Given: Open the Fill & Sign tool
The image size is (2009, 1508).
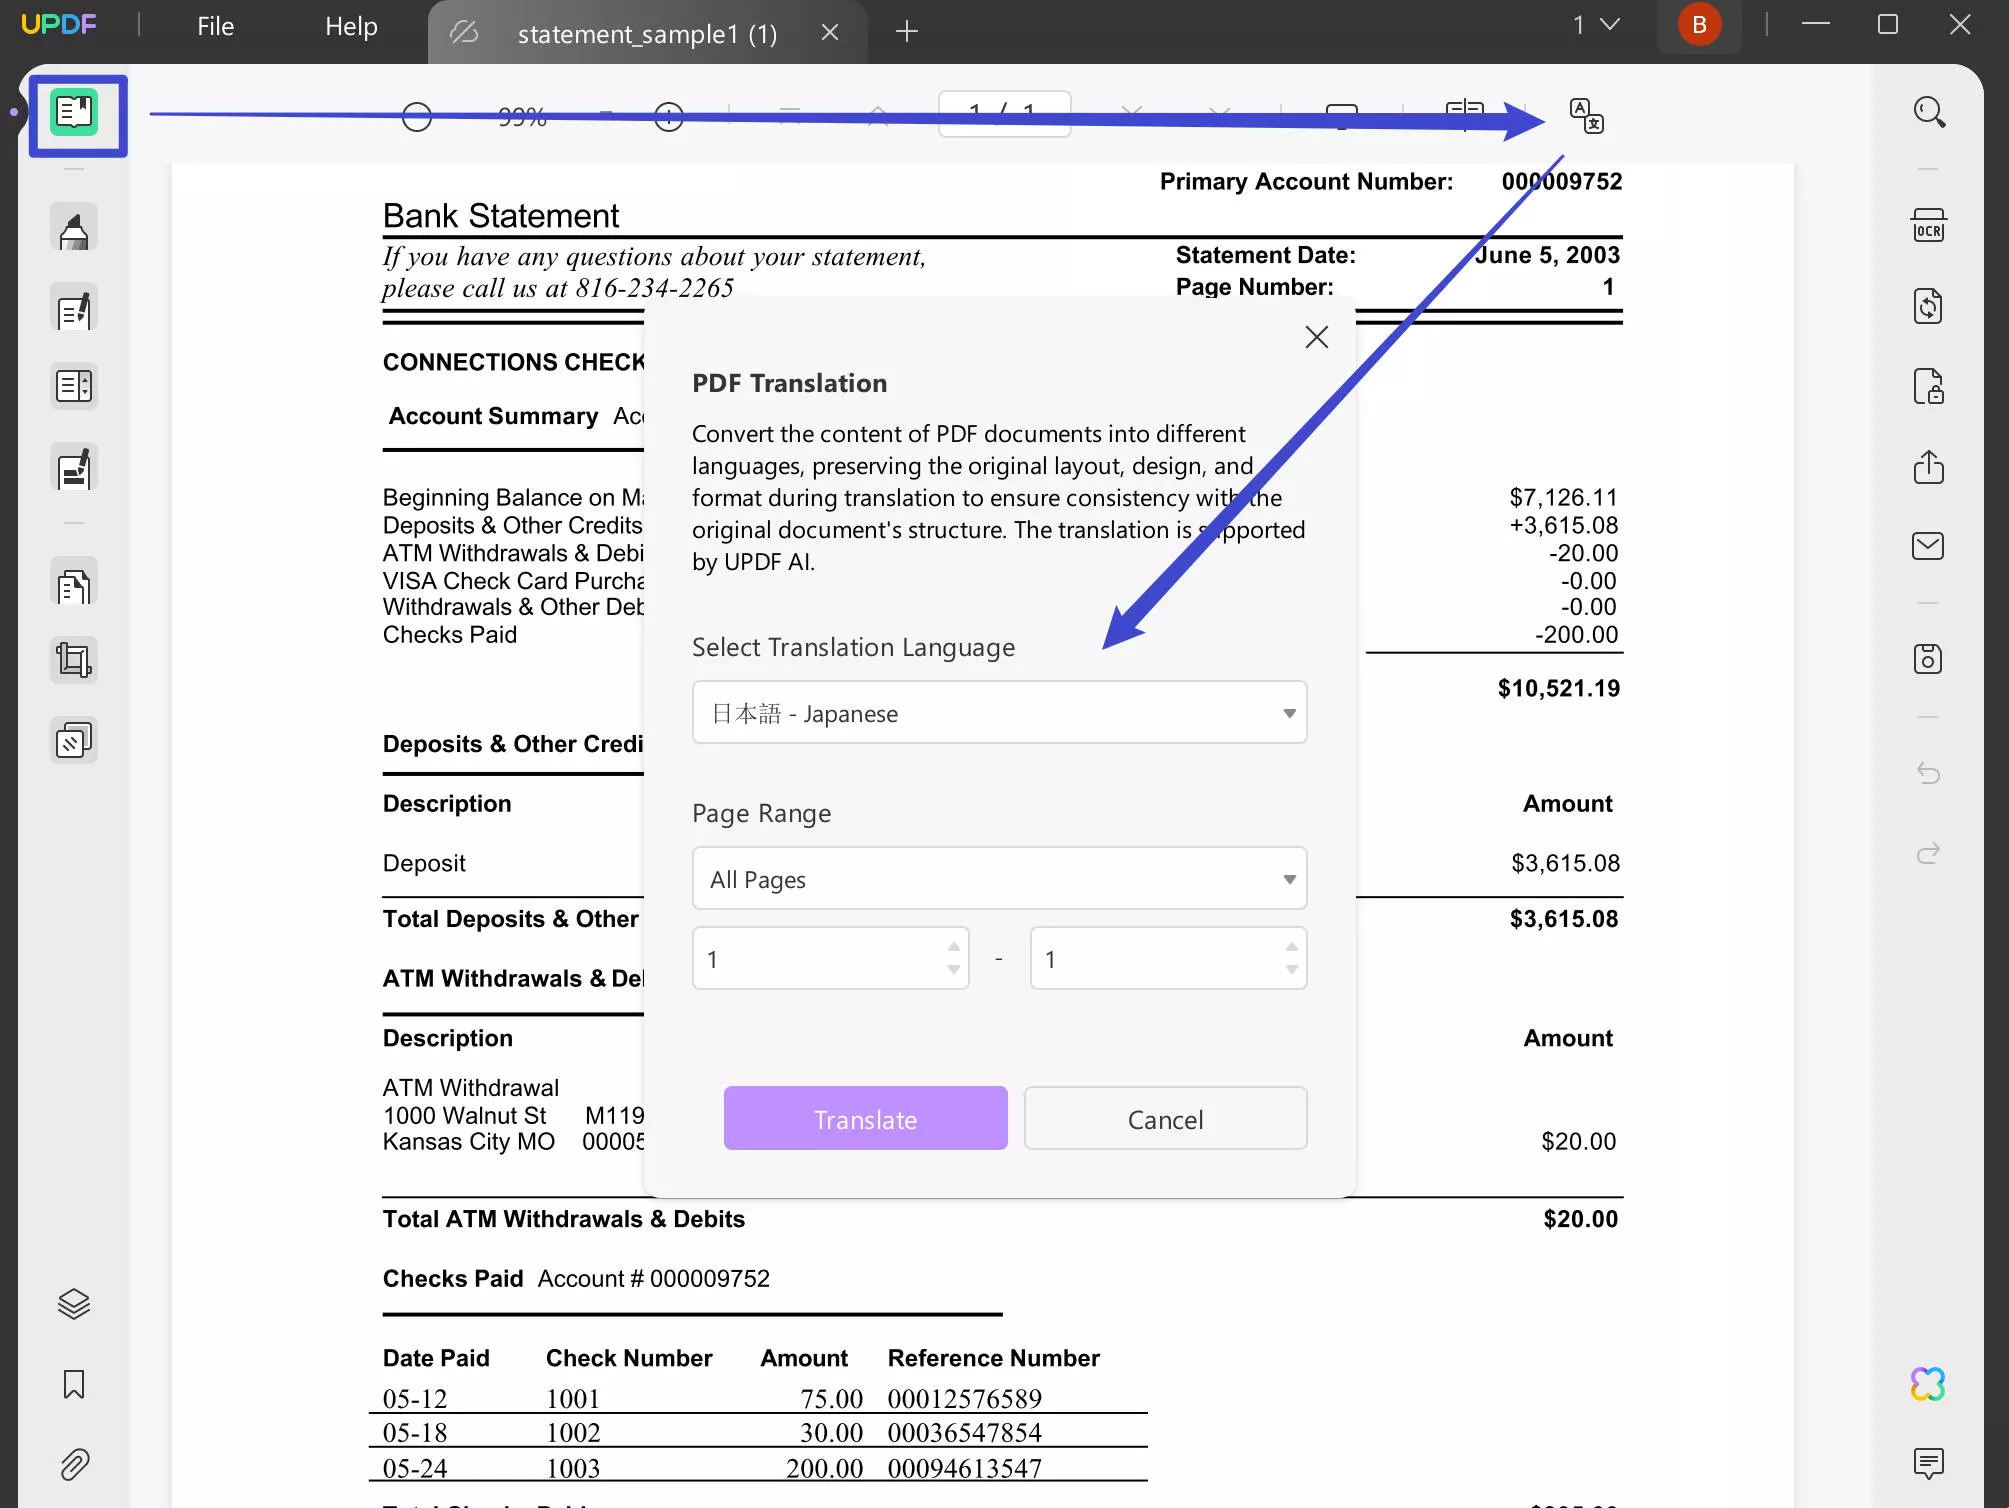Looking at the screenshot, I should tap(74, 467).
